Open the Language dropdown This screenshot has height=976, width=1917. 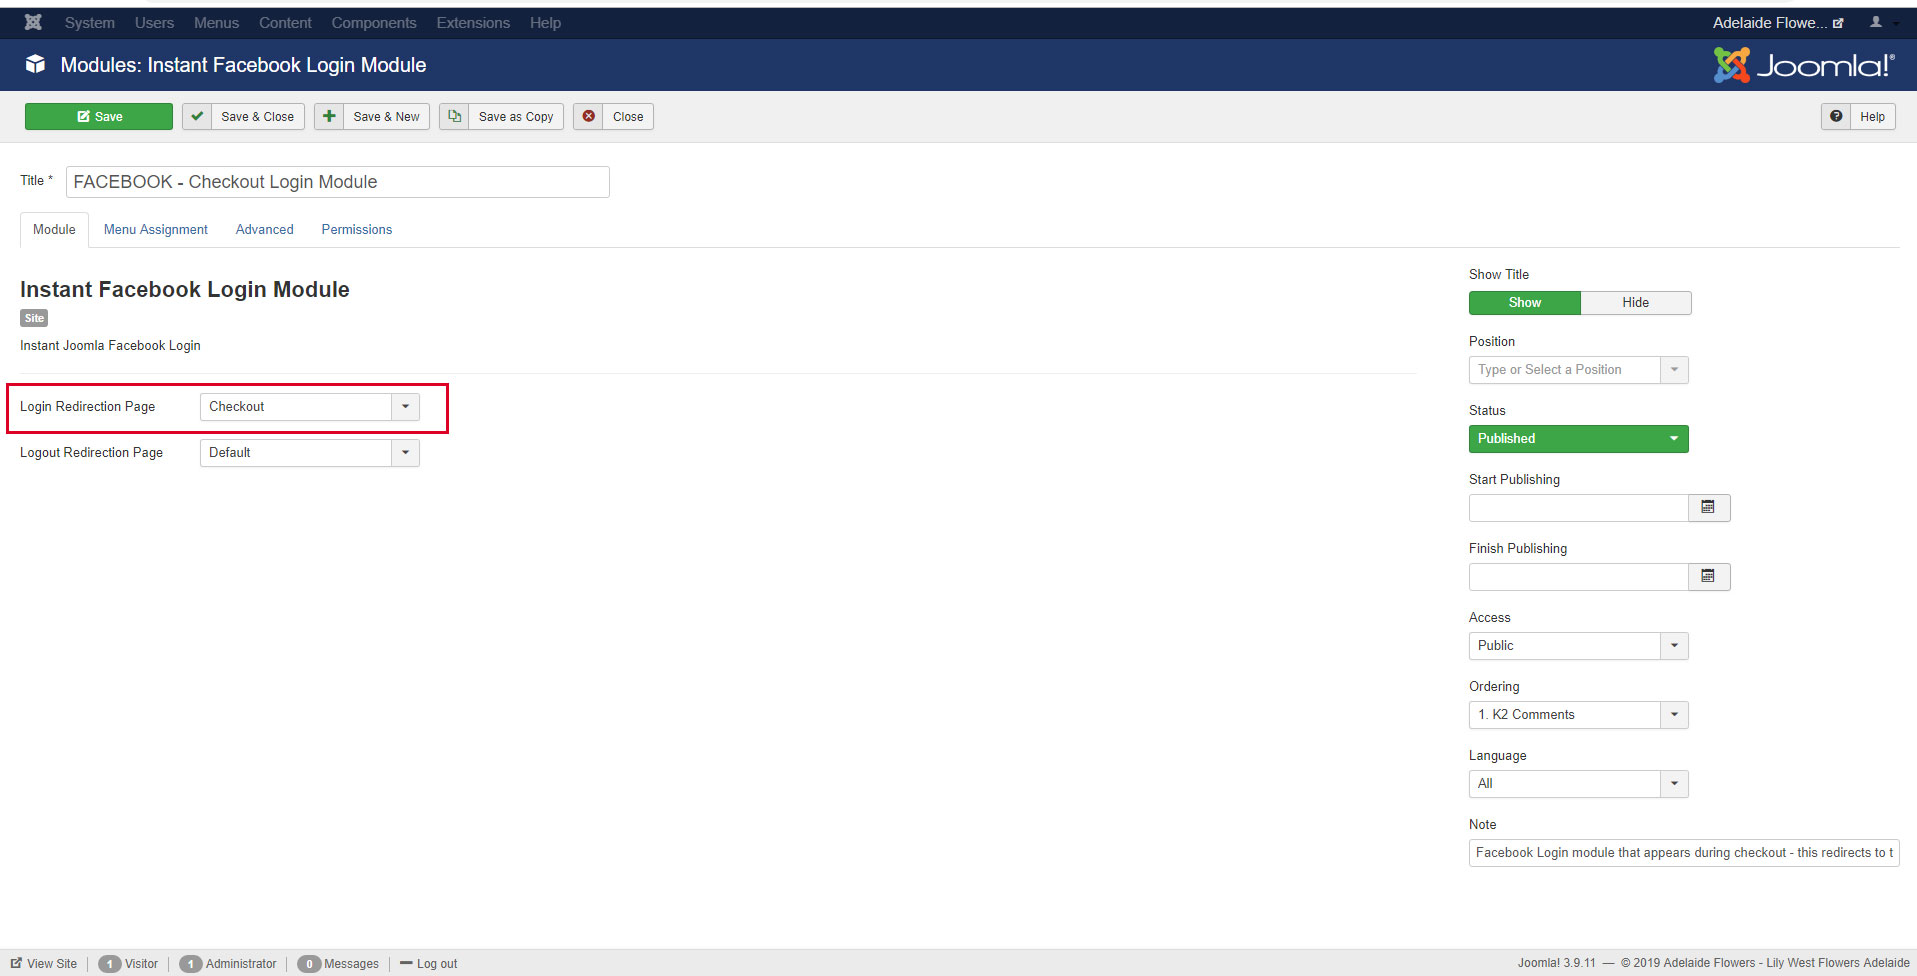(1578, 783)
